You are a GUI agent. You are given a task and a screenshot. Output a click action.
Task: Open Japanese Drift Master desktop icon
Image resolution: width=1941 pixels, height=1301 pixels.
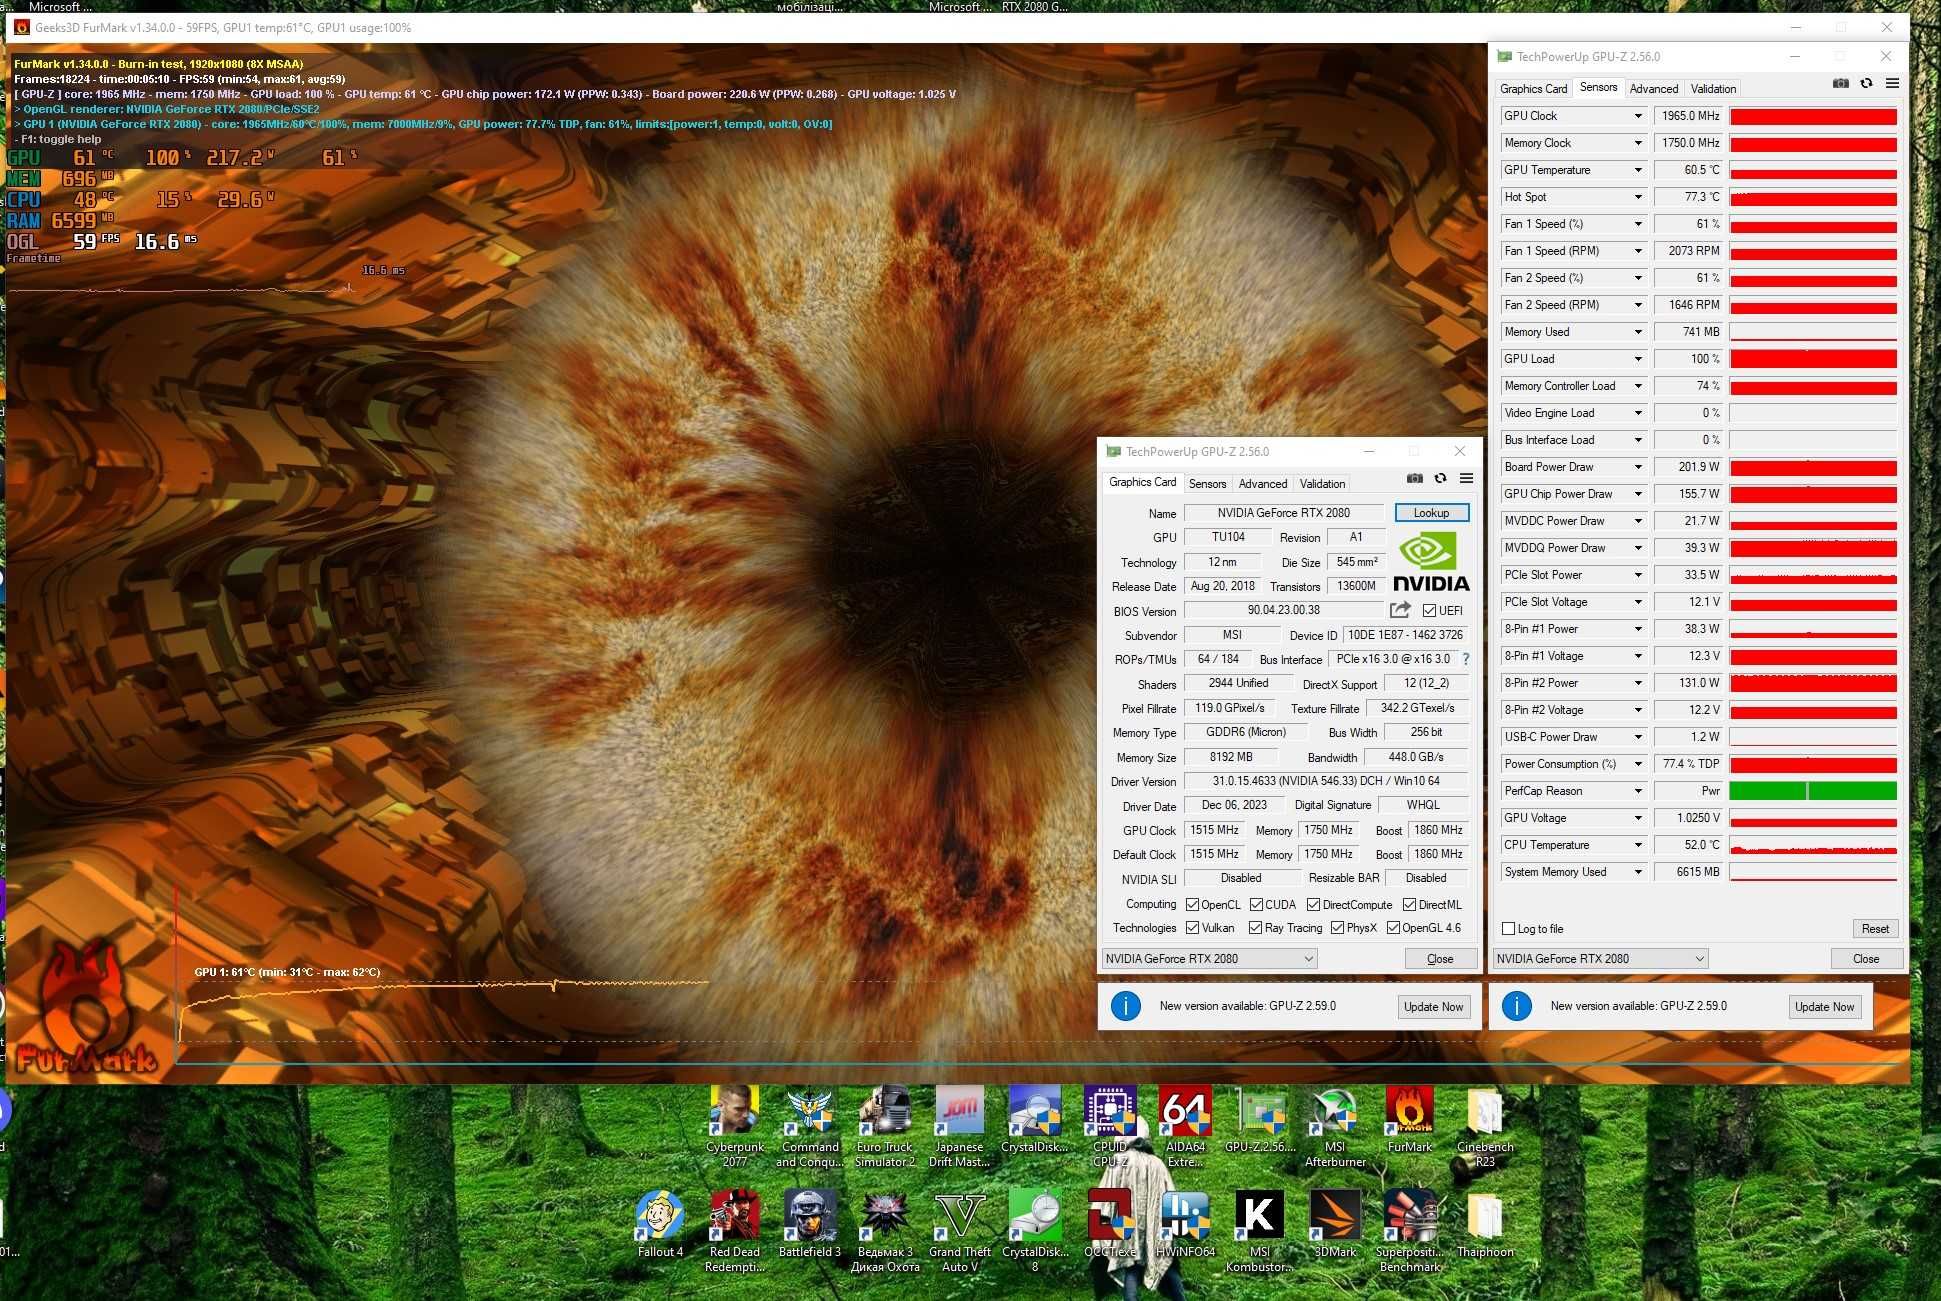pos(959,1127)
